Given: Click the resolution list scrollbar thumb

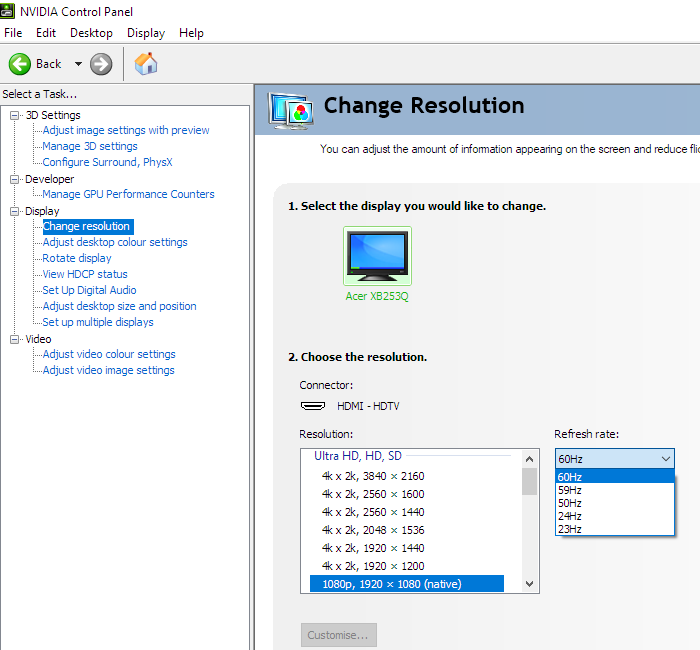Looking at the screenshot, I should click(x=529, y=482).
